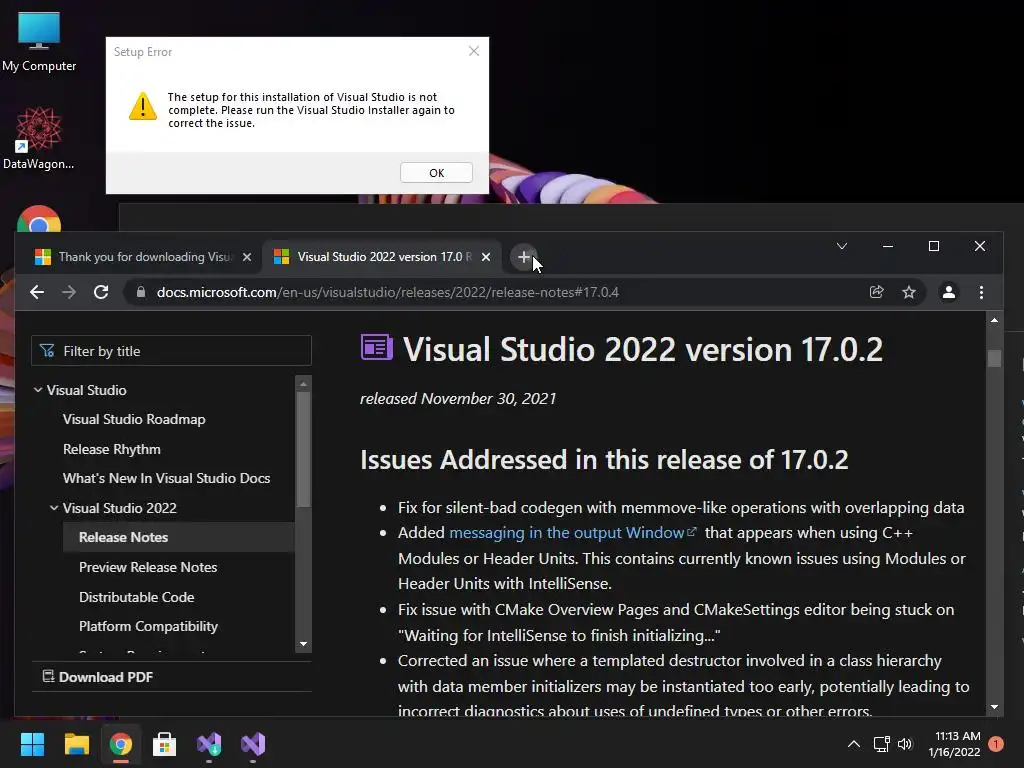Screen dimensions: 1024x768
Task: Open 'messaging in the output Window' link
Action: point(572,533)
